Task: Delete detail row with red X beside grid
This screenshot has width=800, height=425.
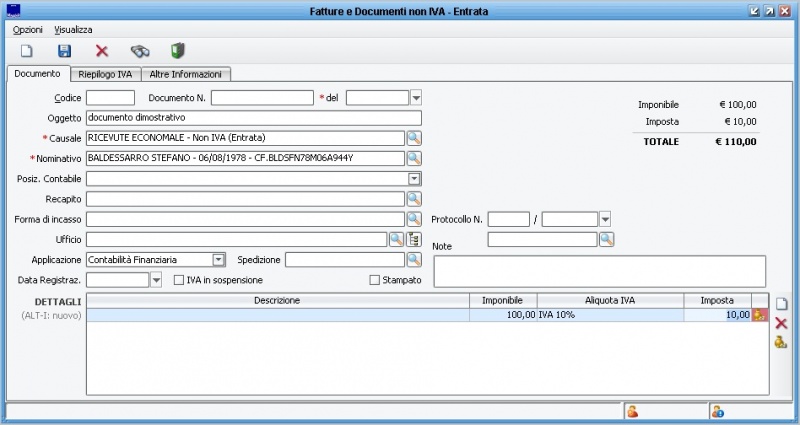Action: pyautogui.click(x=781, y=323)
